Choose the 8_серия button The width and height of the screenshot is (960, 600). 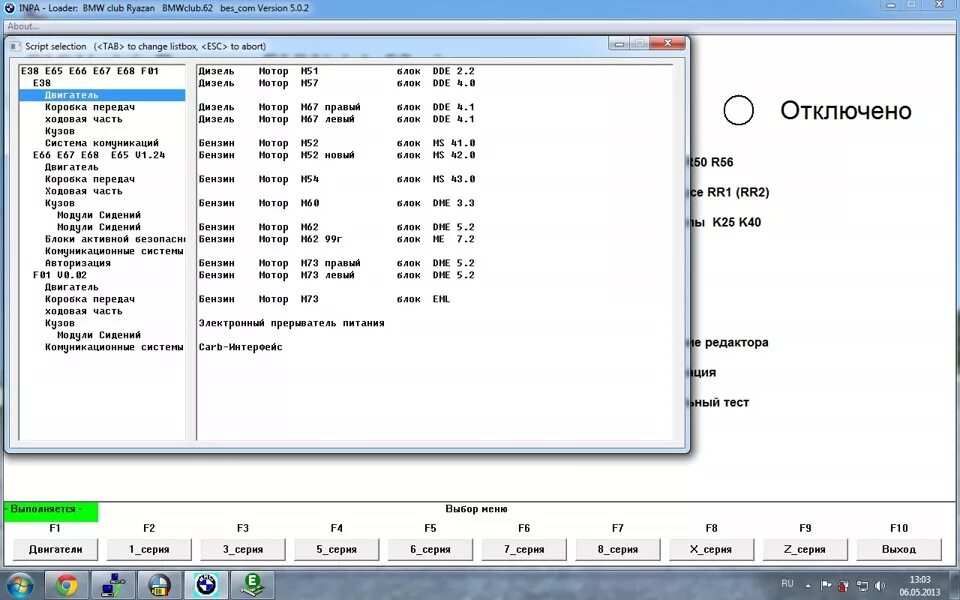tap(617, 549)
